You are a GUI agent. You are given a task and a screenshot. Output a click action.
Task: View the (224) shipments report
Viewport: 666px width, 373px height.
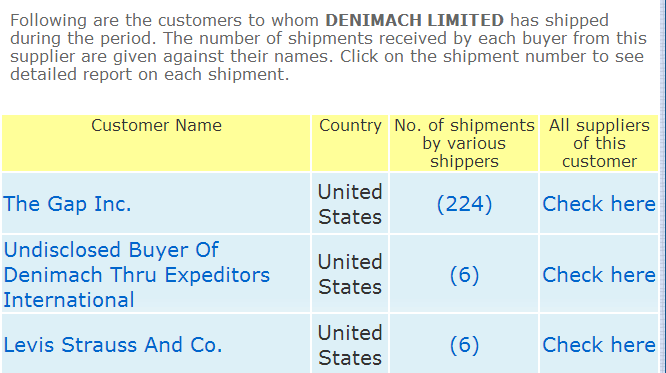[464, 204]
